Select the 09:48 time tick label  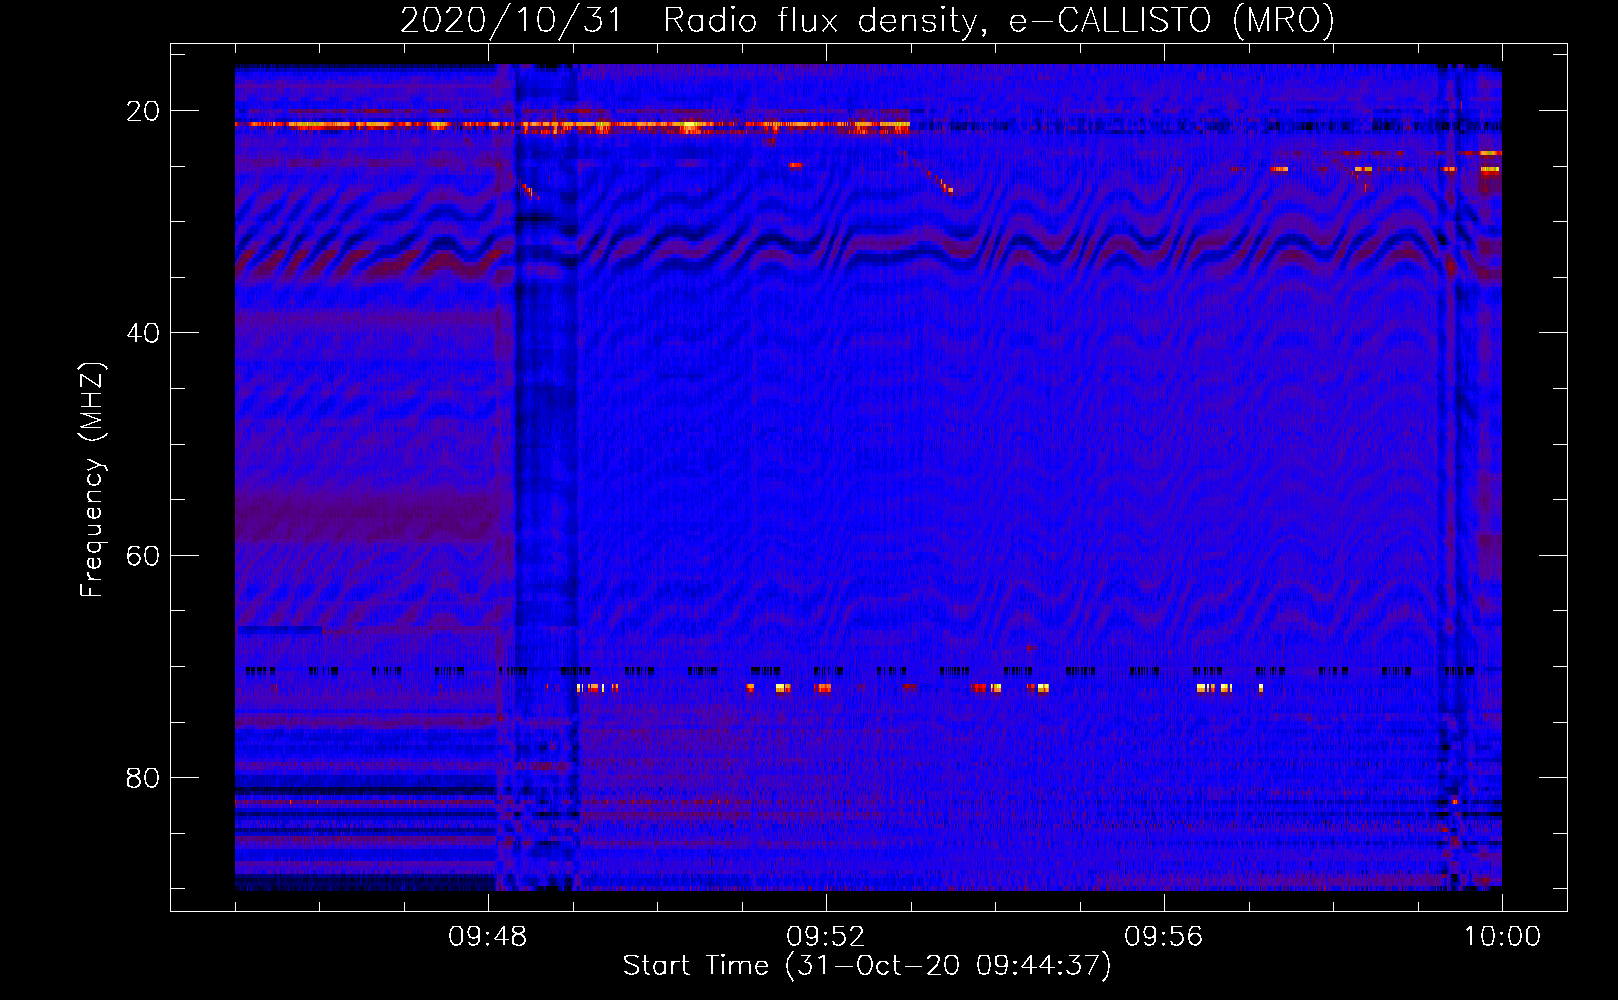[x=488, y=937]
